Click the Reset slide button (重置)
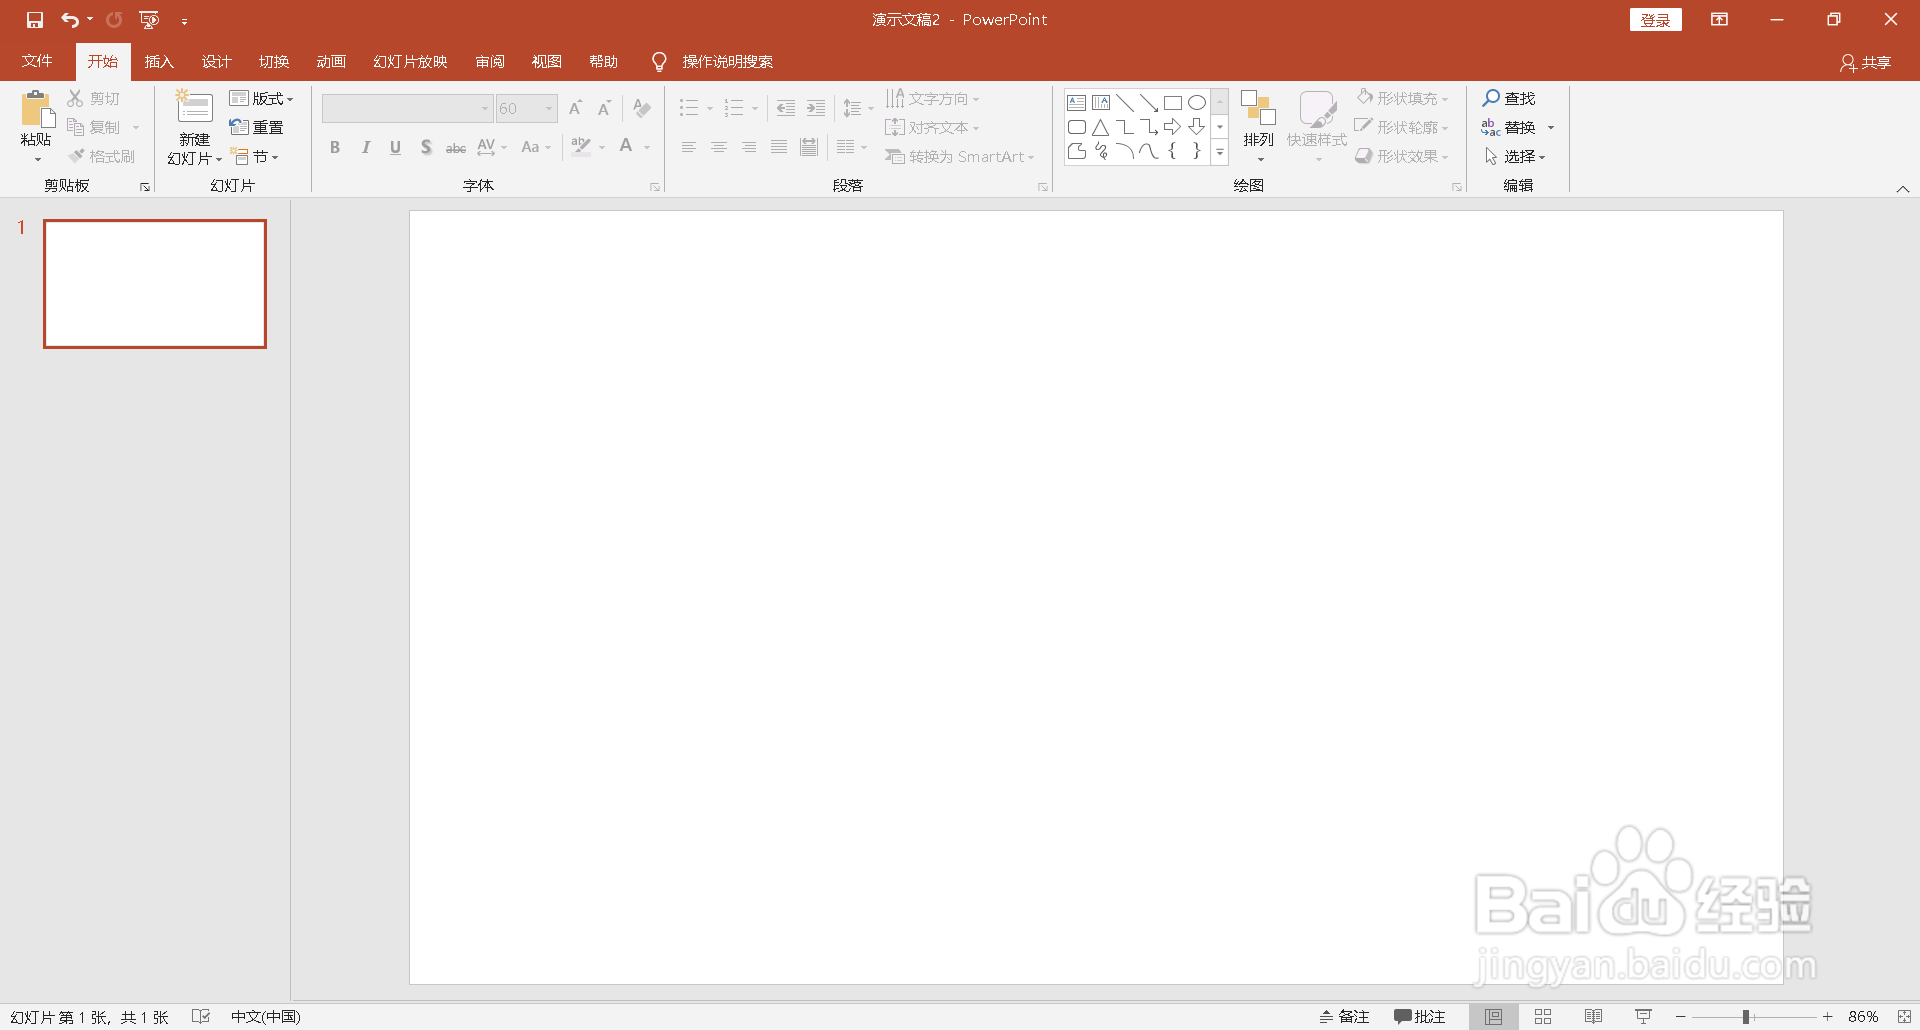Screen dimensions: 1920x1030 [256, 127]
